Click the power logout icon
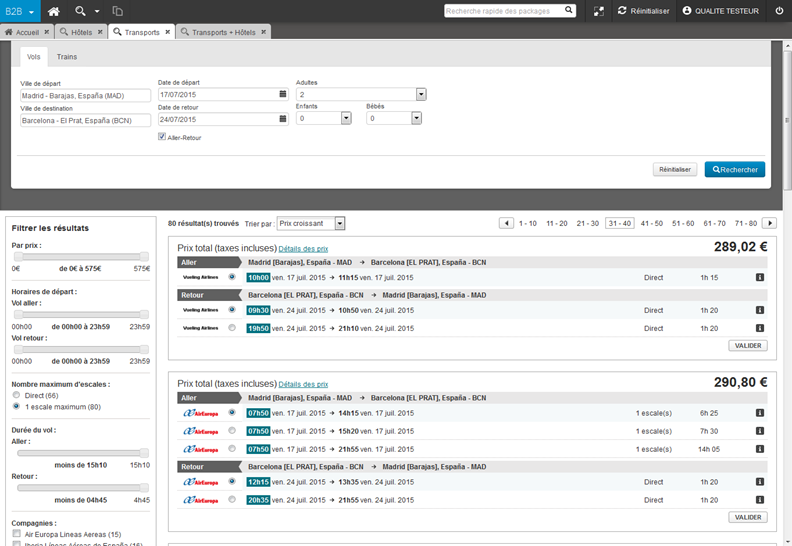 tap(779, 10)
